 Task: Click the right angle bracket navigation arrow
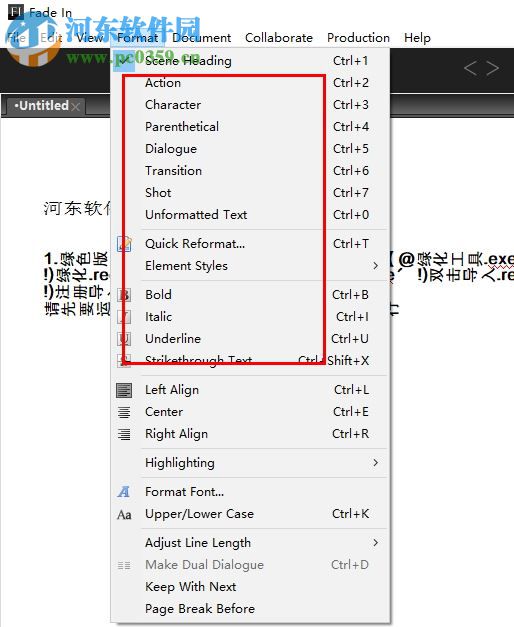pos(492,68)
